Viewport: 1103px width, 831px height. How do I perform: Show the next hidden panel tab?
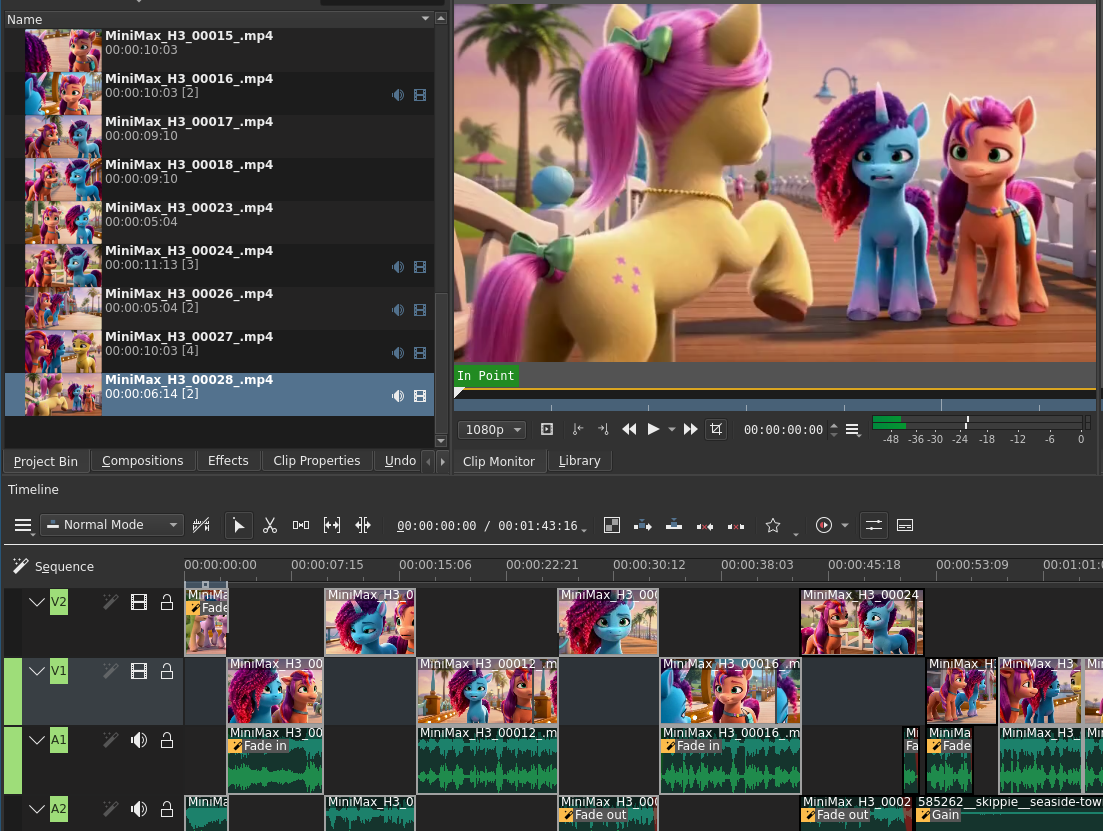point(442,462)
